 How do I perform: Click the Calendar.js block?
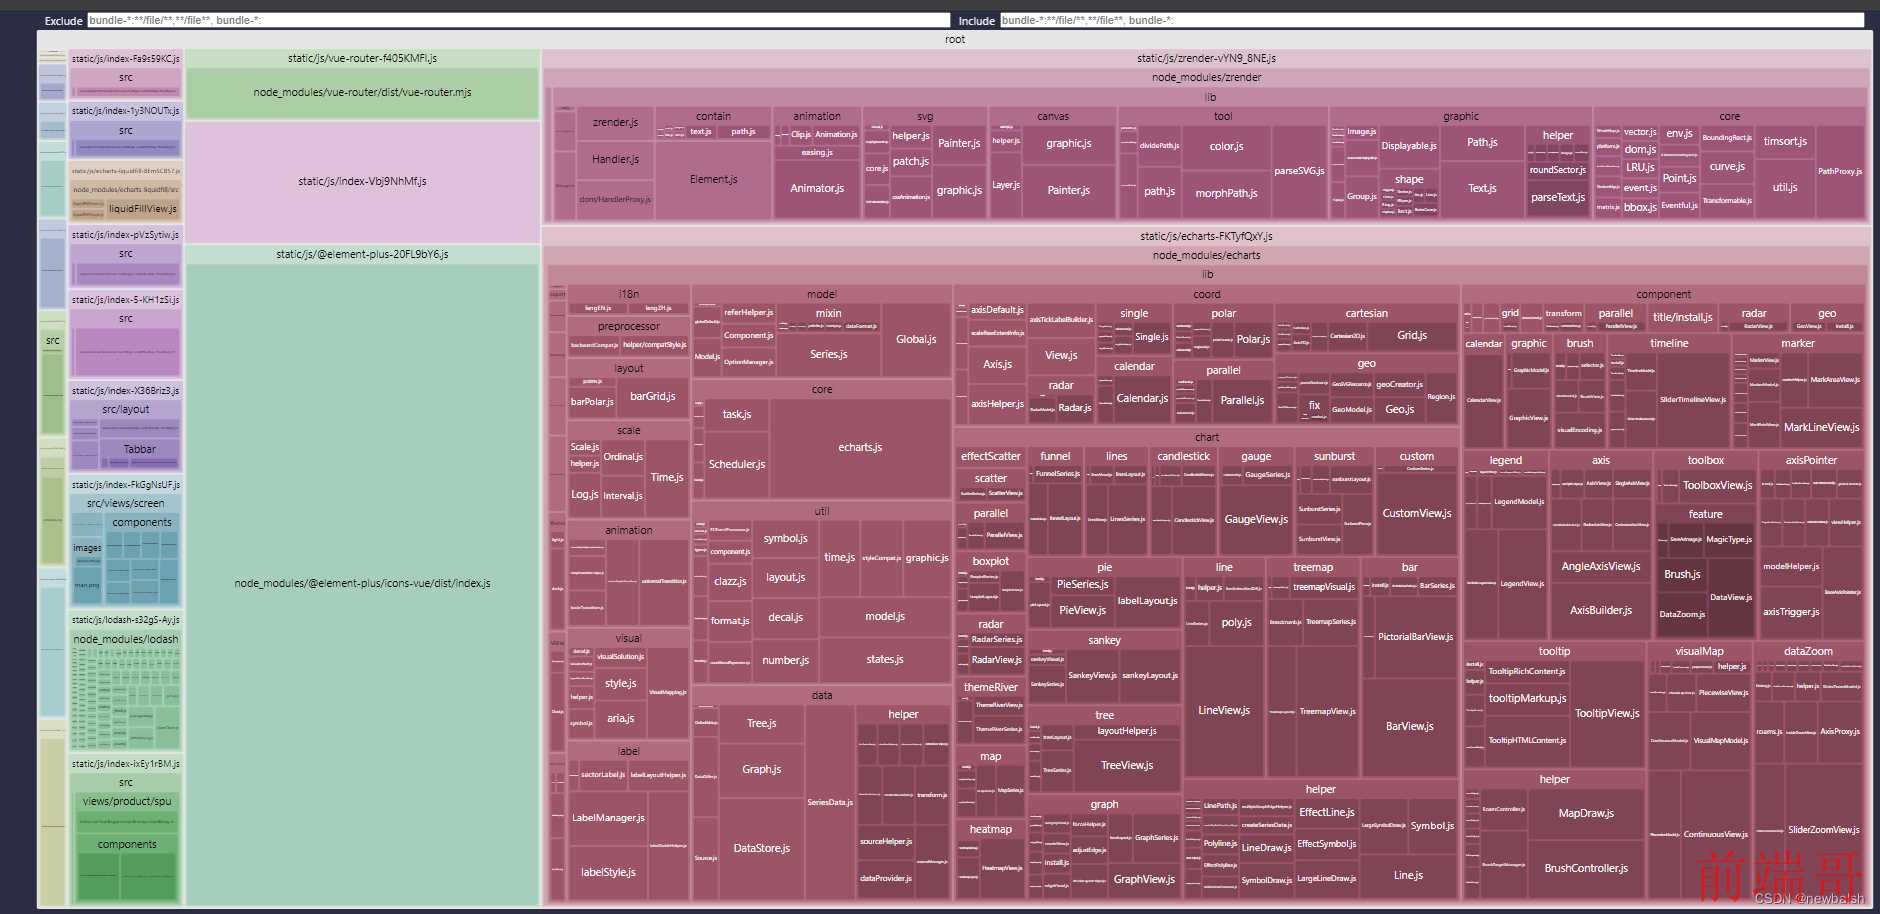point(1142,399)
